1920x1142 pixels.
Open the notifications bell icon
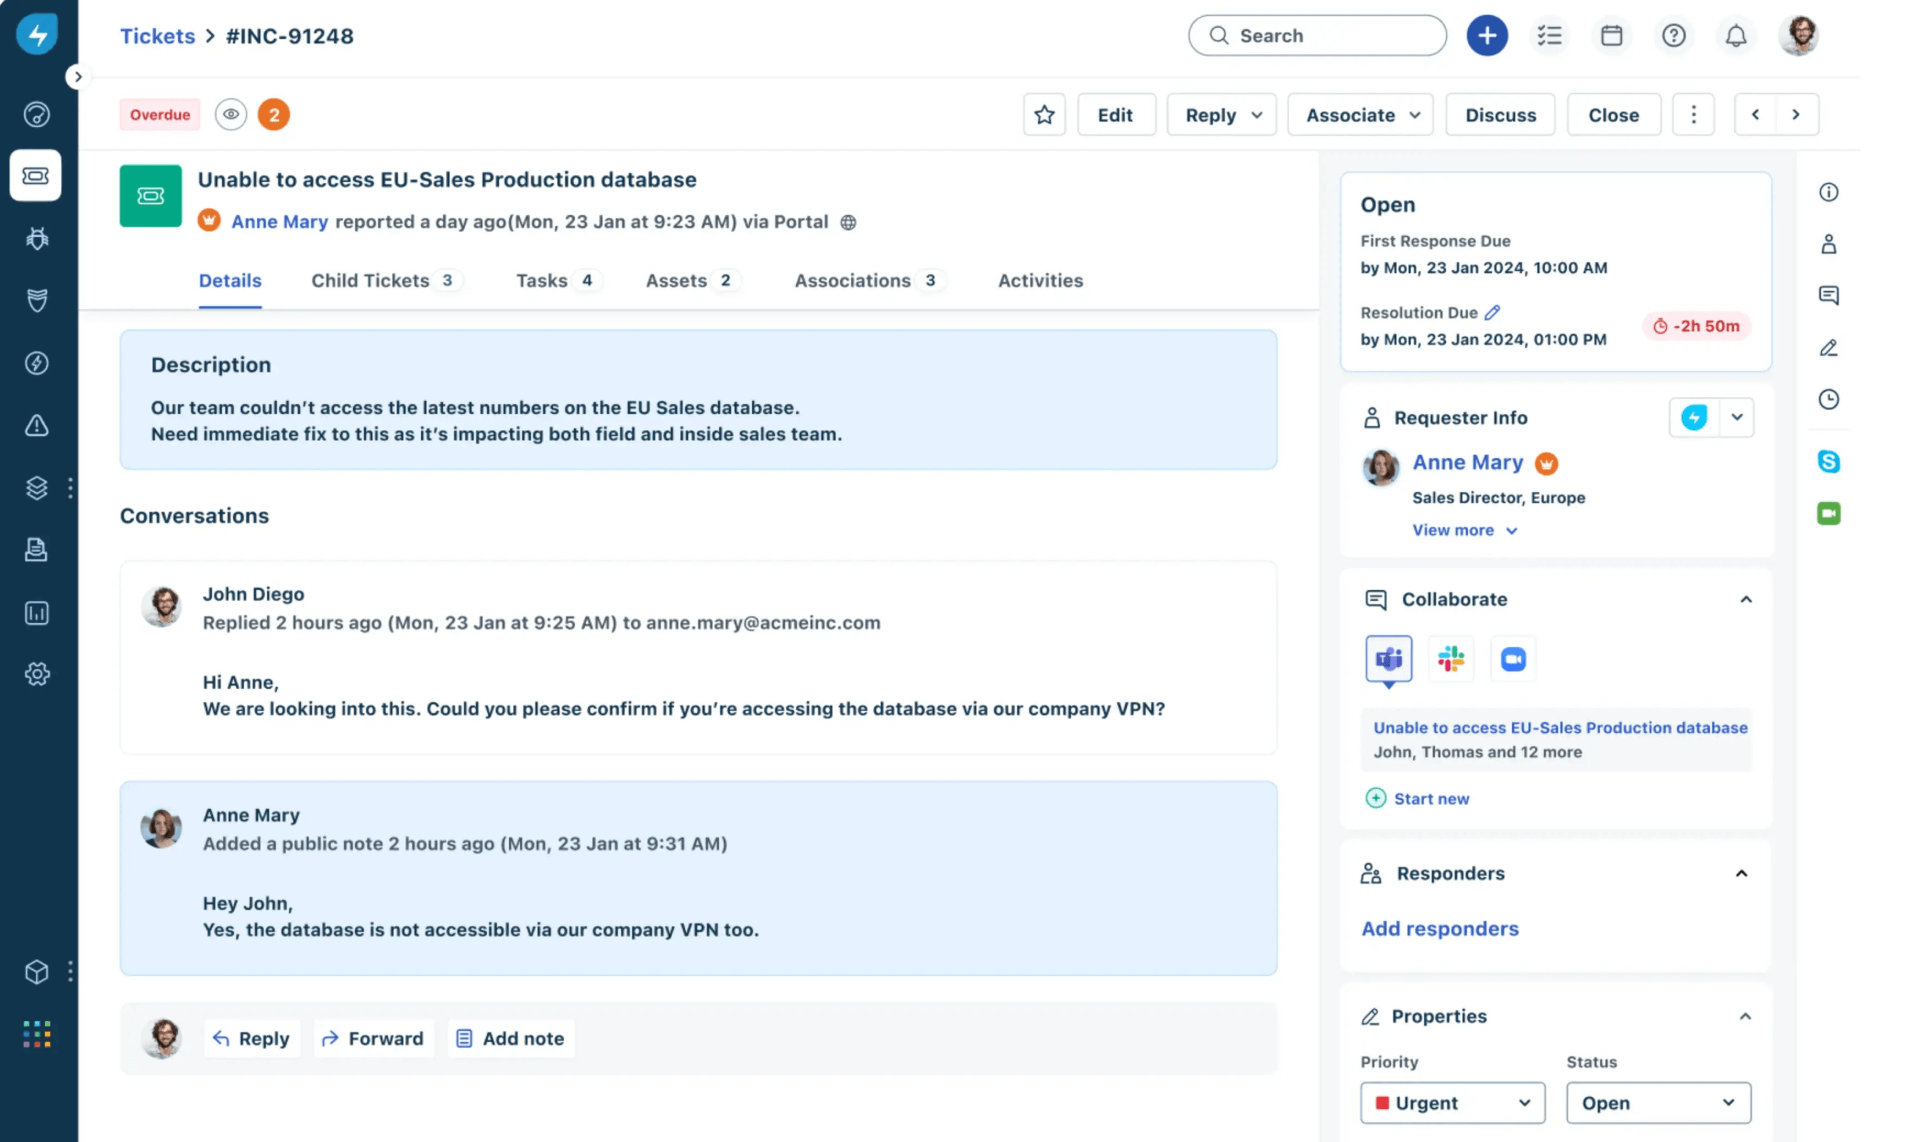click(x=1735, y=34)
